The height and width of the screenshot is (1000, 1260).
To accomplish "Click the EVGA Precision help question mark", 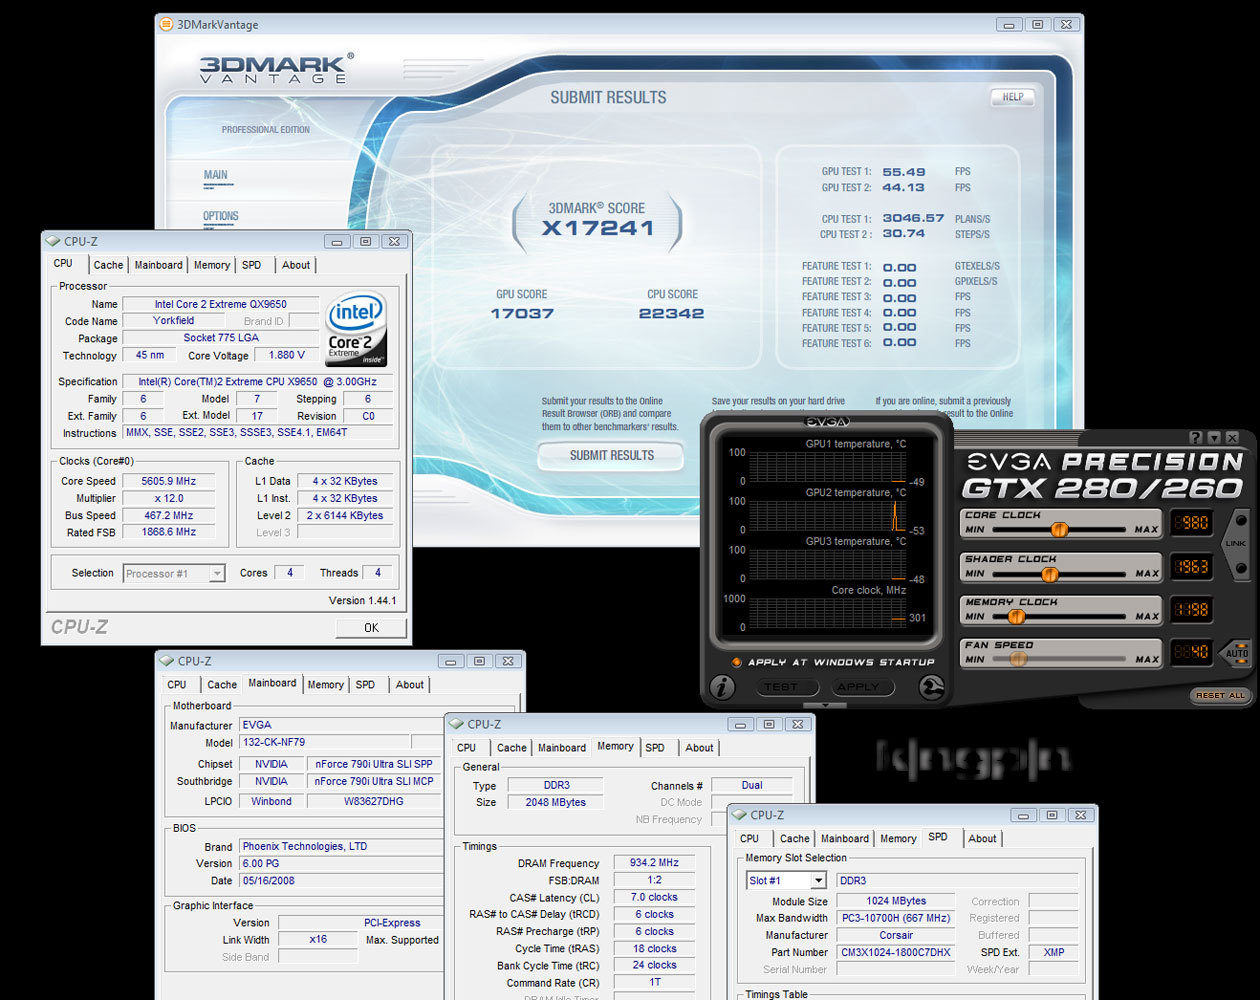I will coord(1195,438).
